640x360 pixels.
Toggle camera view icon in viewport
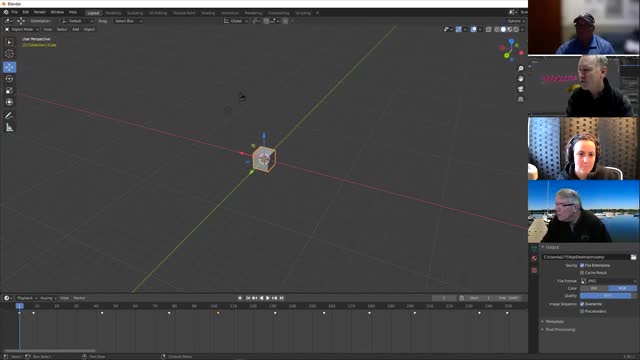coord(520,89)
